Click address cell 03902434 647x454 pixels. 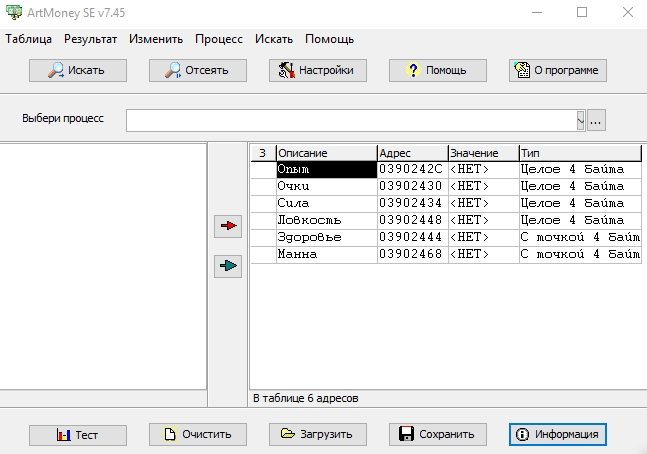tap(413, 203)
